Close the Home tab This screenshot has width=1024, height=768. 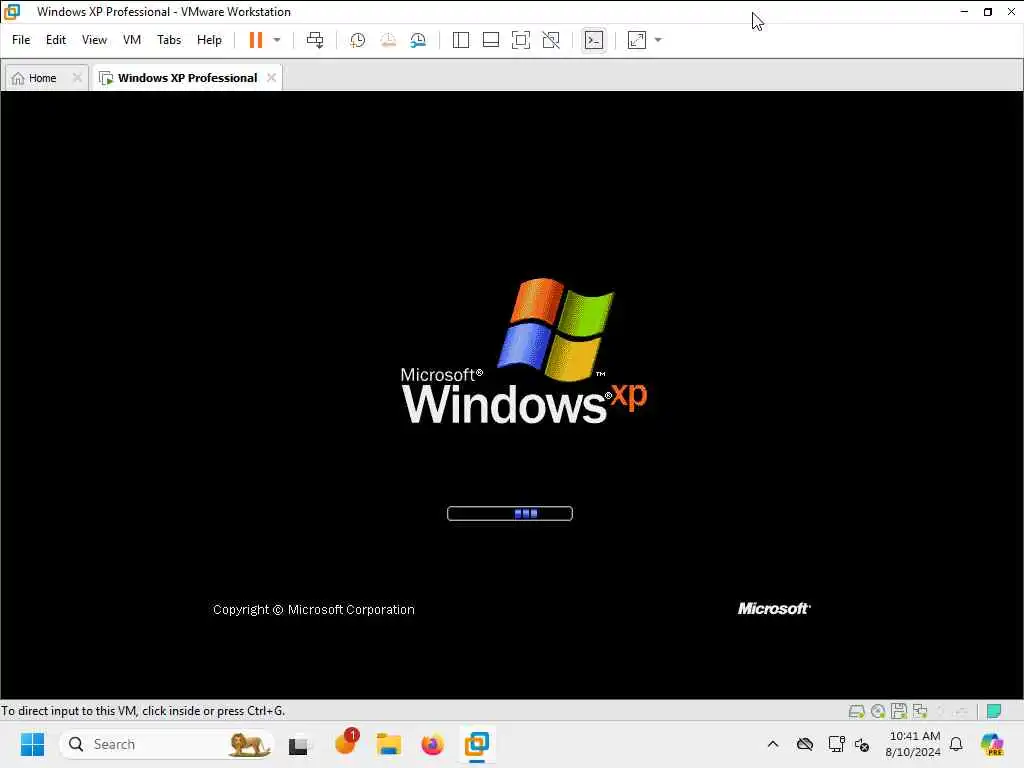77,78
